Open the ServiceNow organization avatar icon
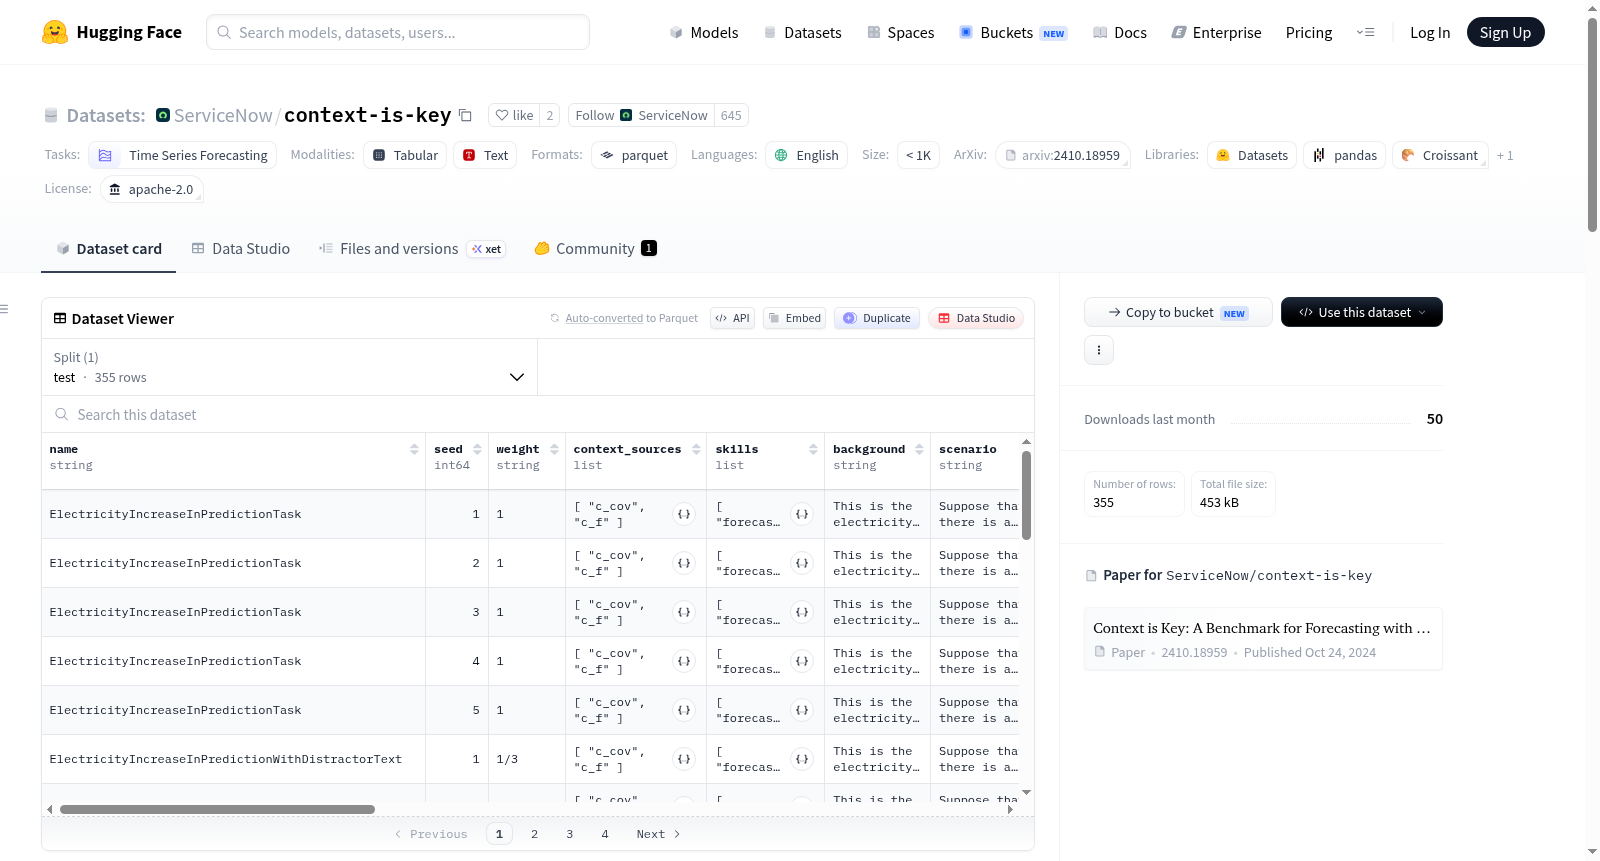 click(163, 115)
